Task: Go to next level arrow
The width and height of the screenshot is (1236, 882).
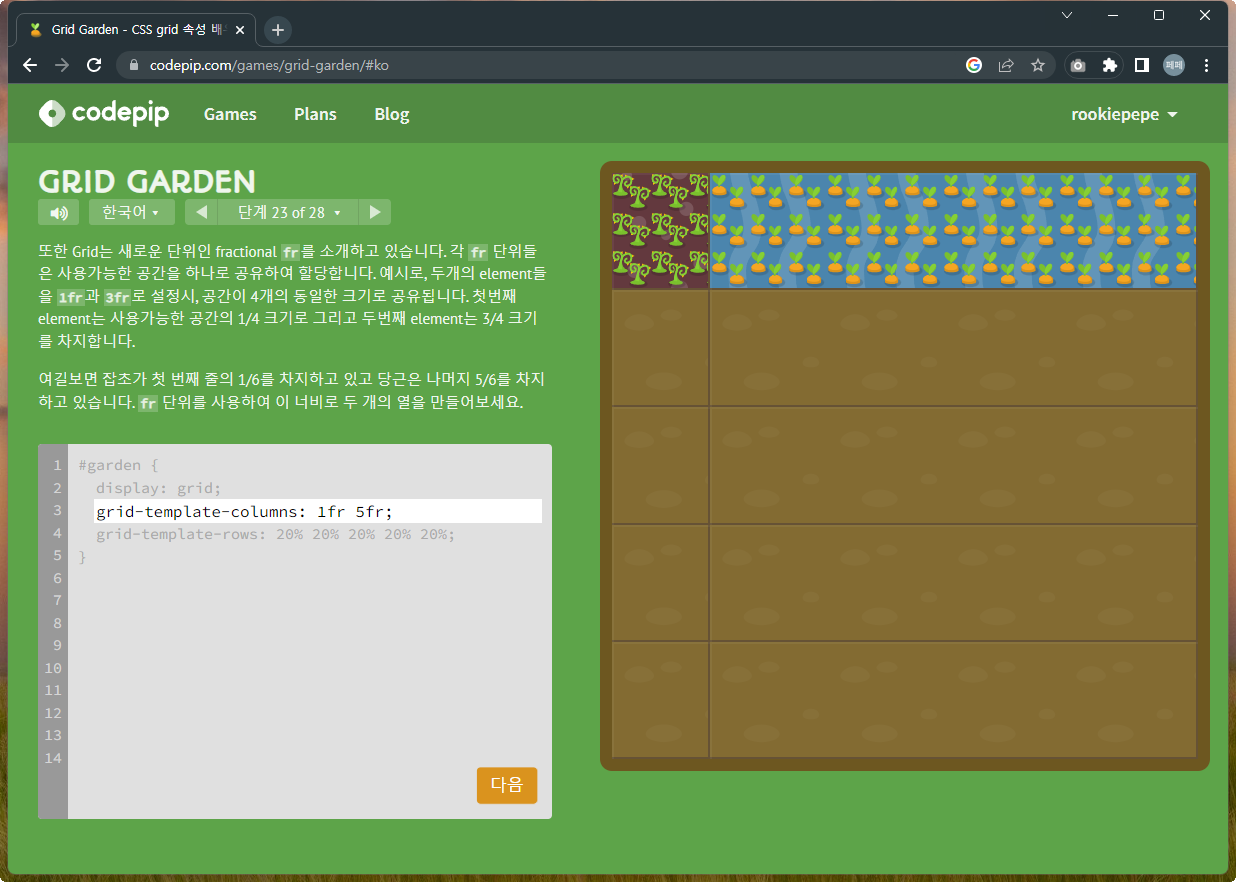Action: point(375,212)
